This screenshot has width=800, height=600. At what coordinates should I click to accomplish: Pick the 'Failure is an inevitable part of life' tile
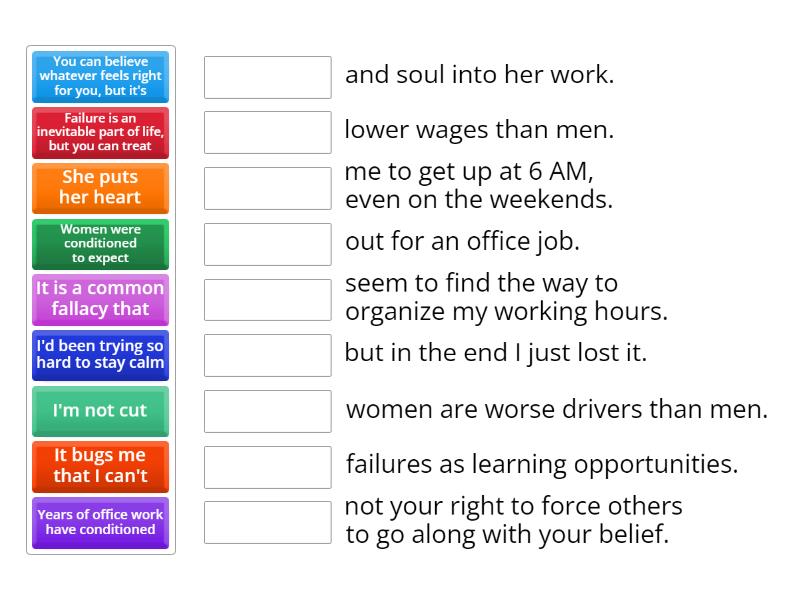pyautogui.click(x=99, y=132)
